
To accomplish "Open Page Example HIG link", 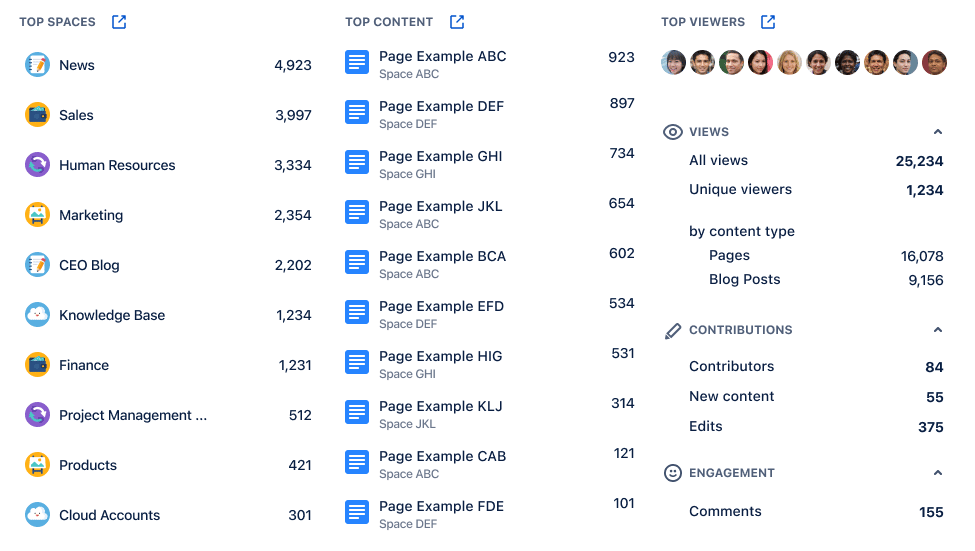I will (x=440, y=356).
